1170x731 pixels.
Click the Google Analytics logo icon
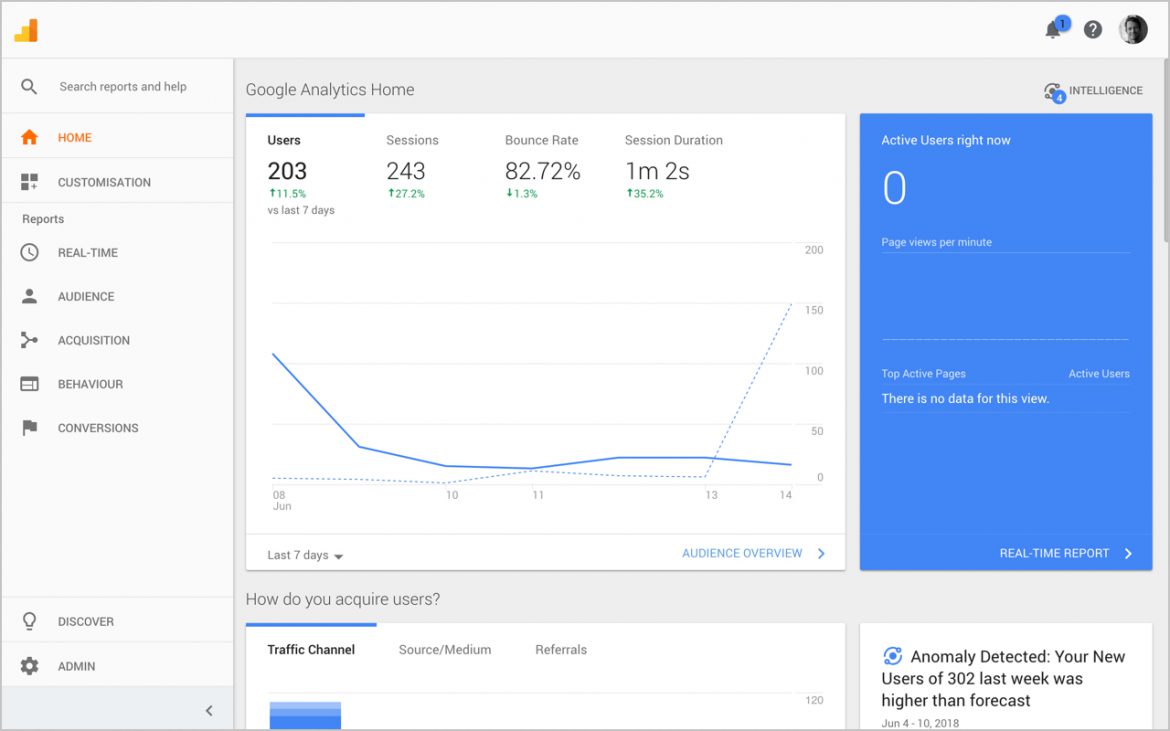click(26, 31)
